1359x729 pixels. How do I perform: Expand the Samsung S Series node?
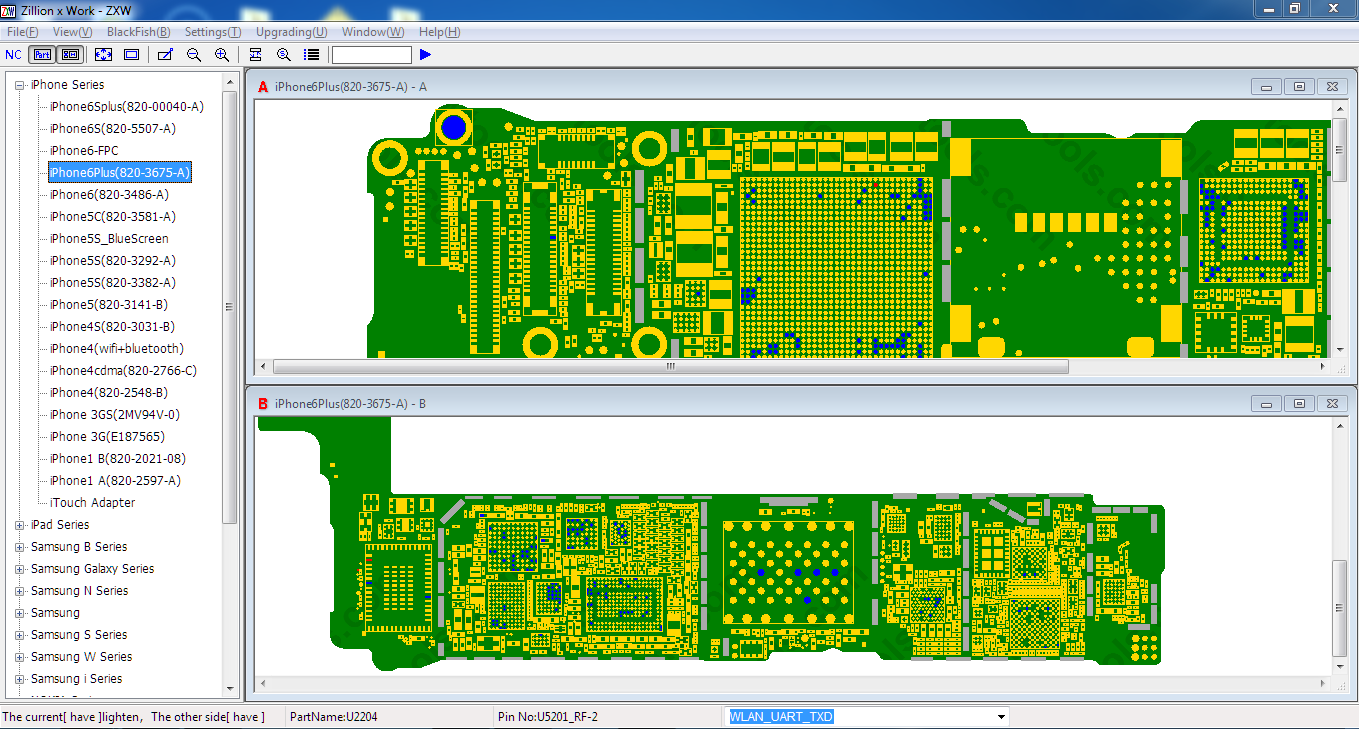tap(20, 635)
